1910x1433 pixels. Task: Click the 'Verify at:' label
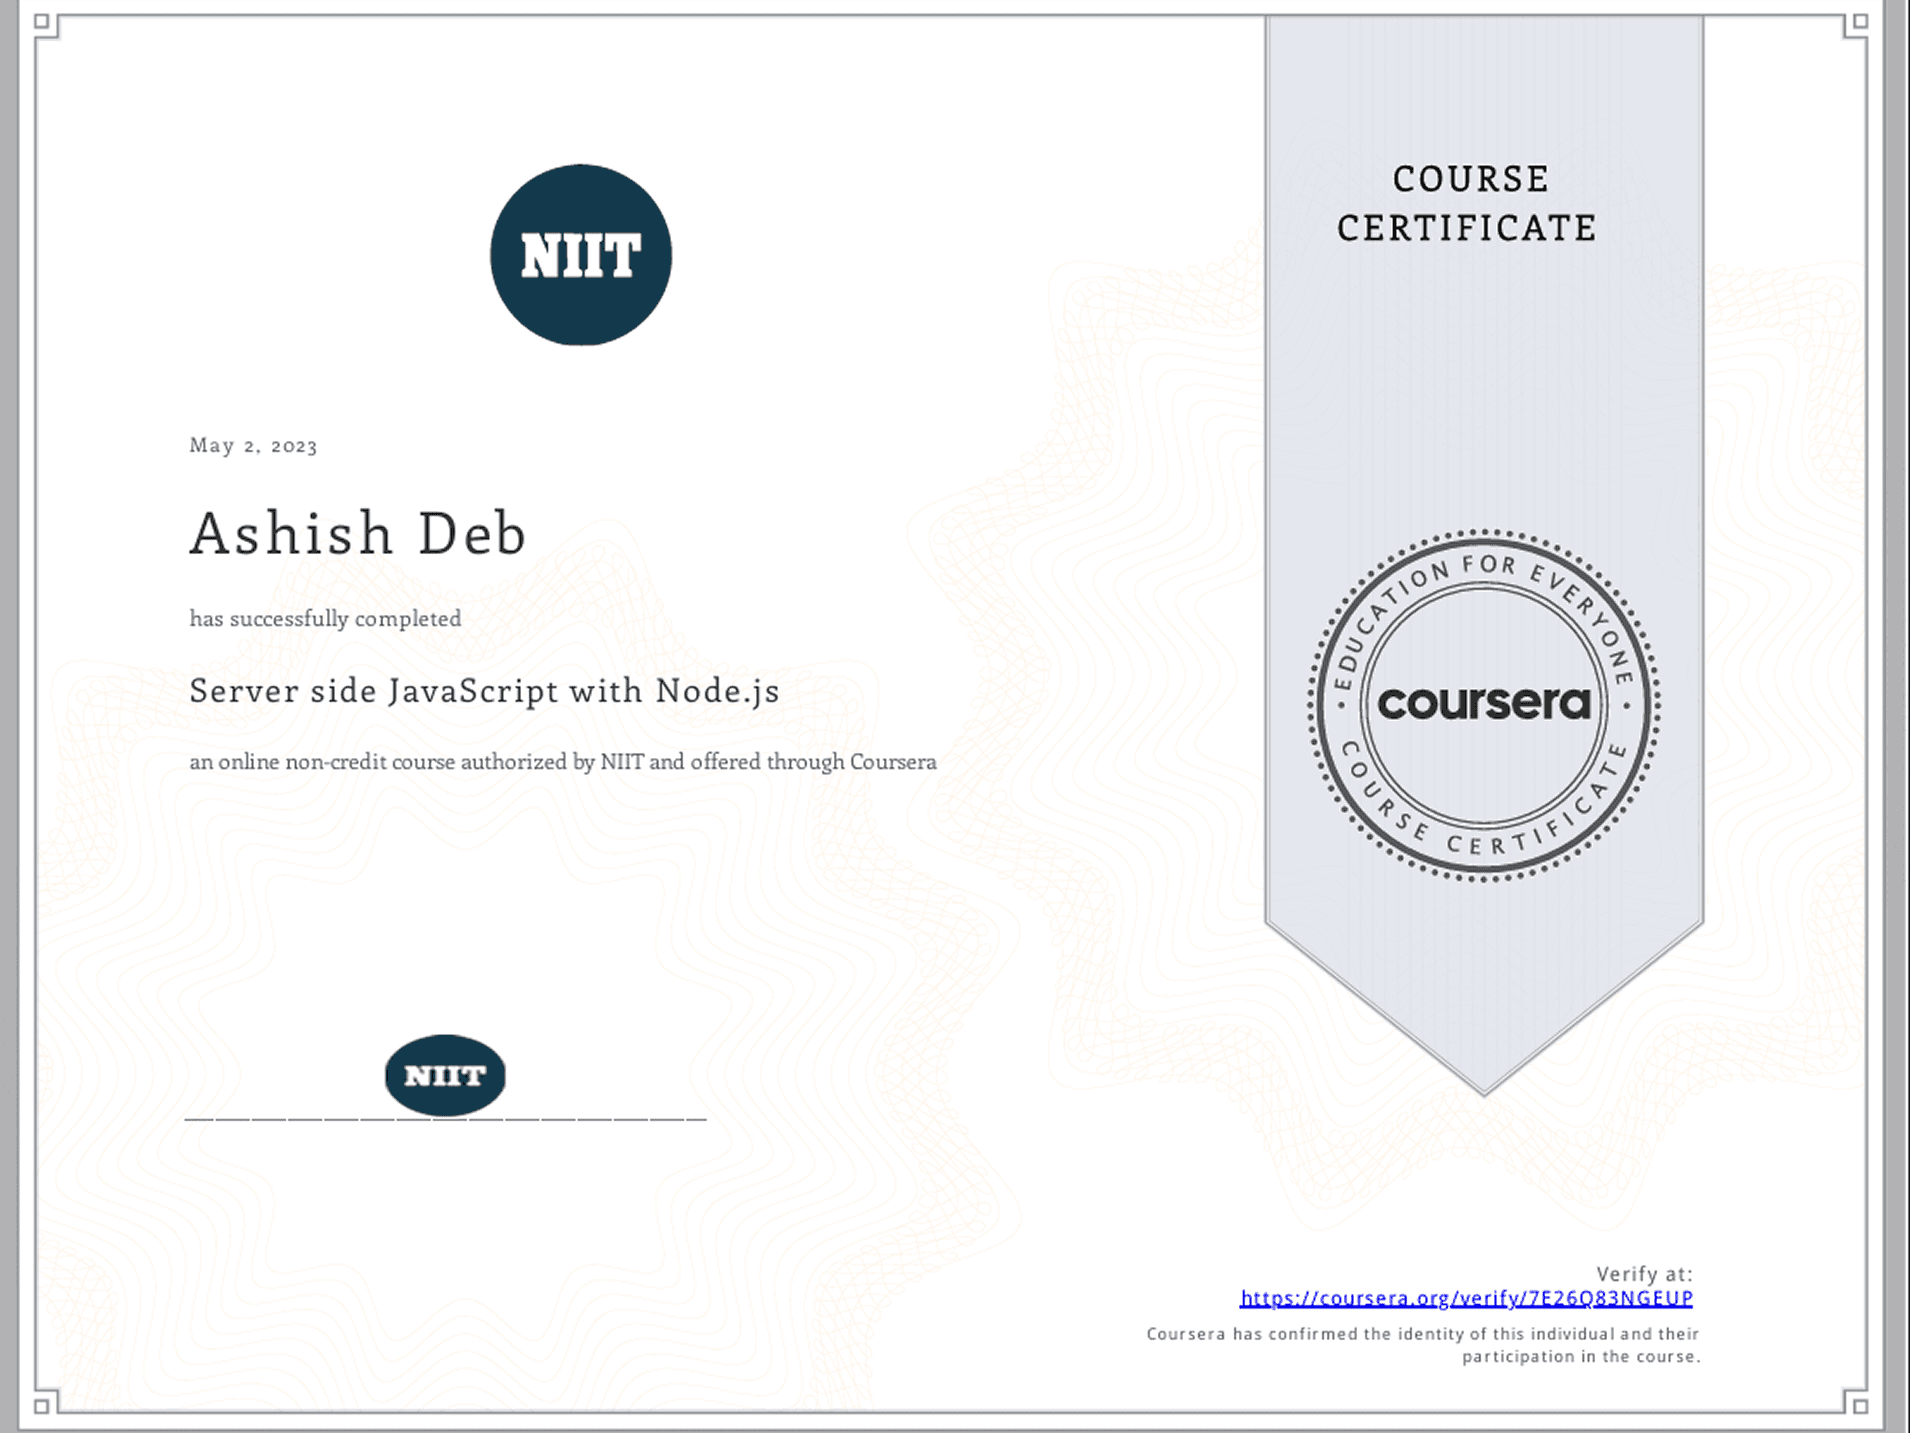tap(1644, 1274)
